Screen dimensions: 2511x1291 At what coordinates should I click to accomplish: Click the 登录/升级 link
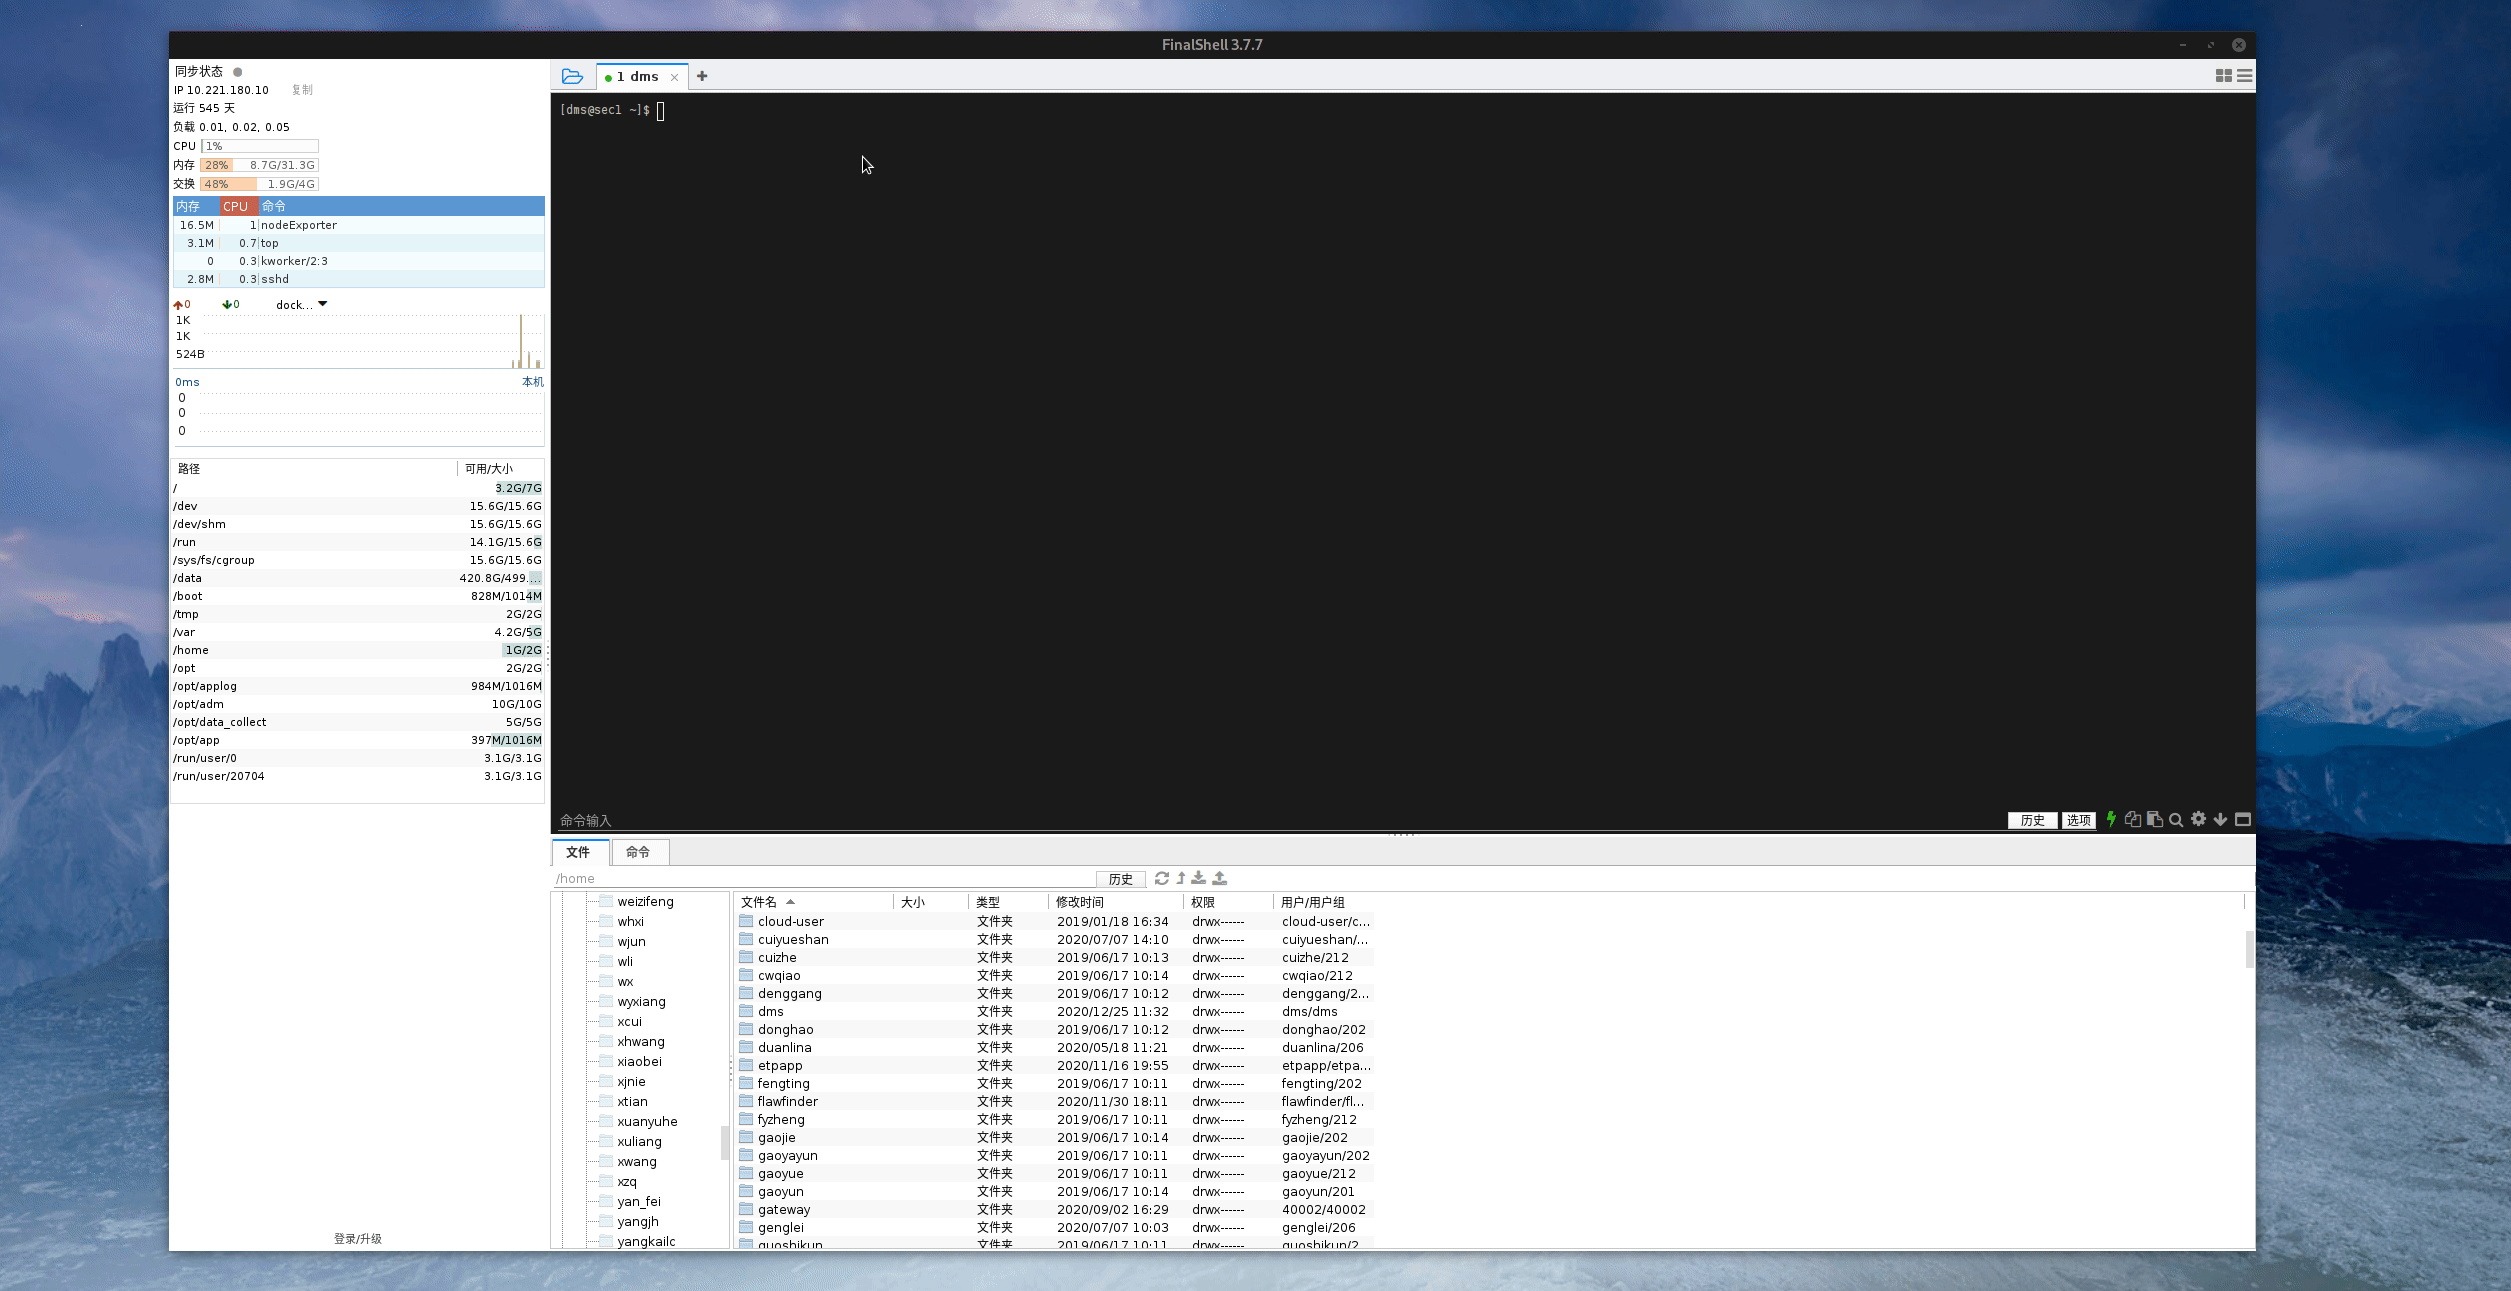click(x=357, y=1238)
